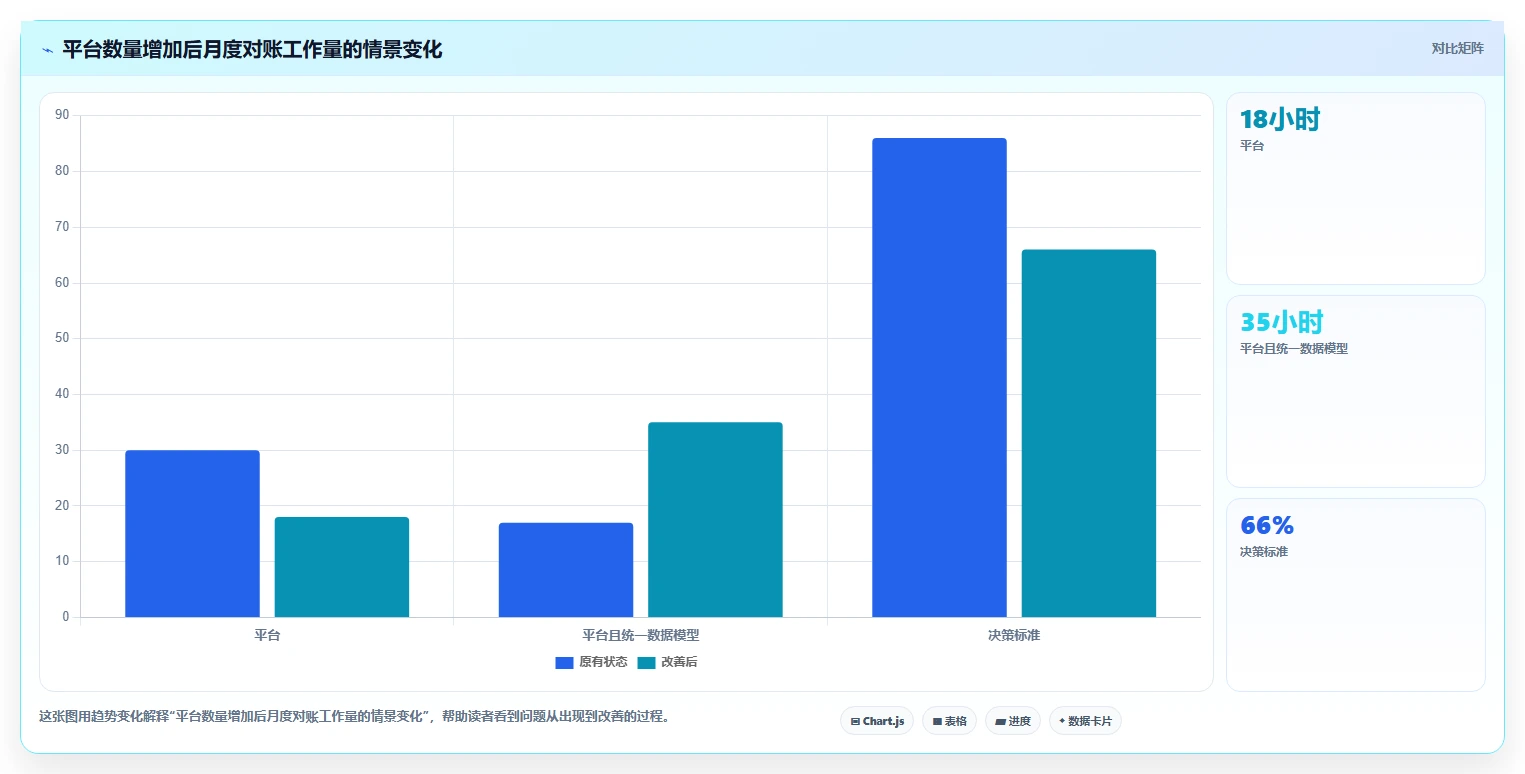Click the 50 y-axis value
This screenshot has height=774, width=1525.
click(62, 338)
